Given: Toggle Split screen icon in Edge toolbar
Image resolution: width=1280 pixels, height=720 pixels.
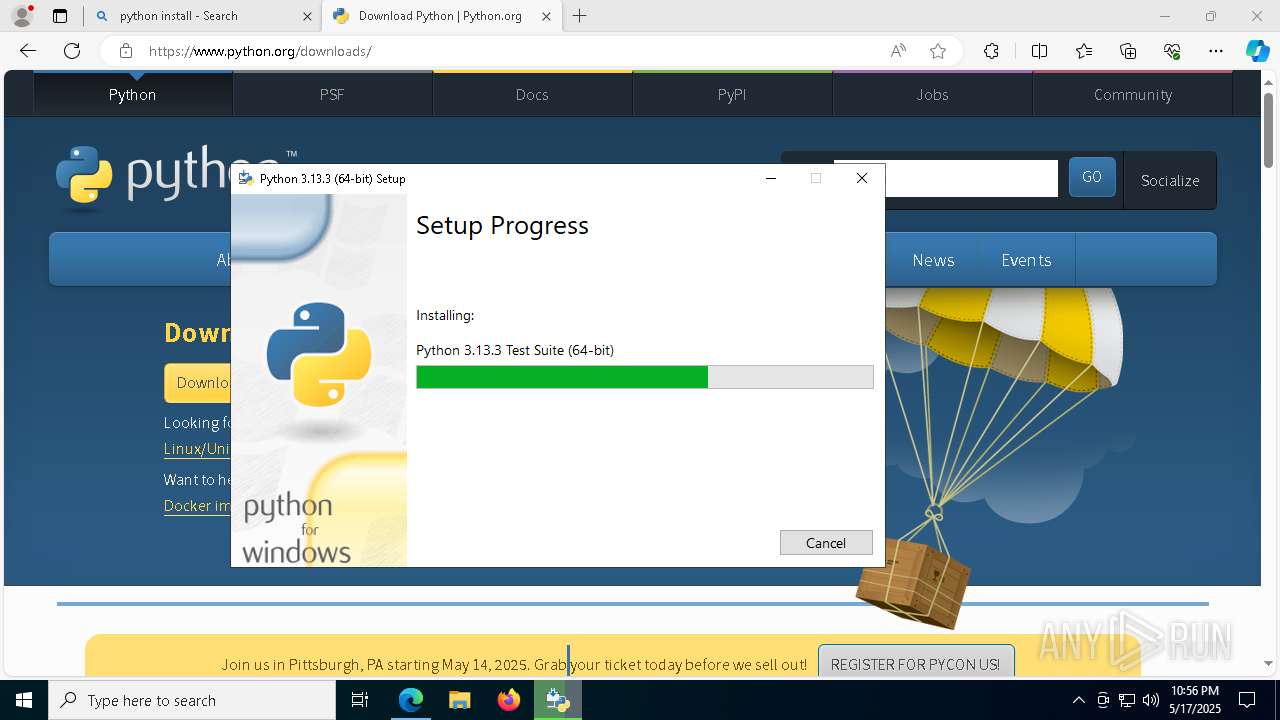Looking at the screenshot, I should [1039, 51].
